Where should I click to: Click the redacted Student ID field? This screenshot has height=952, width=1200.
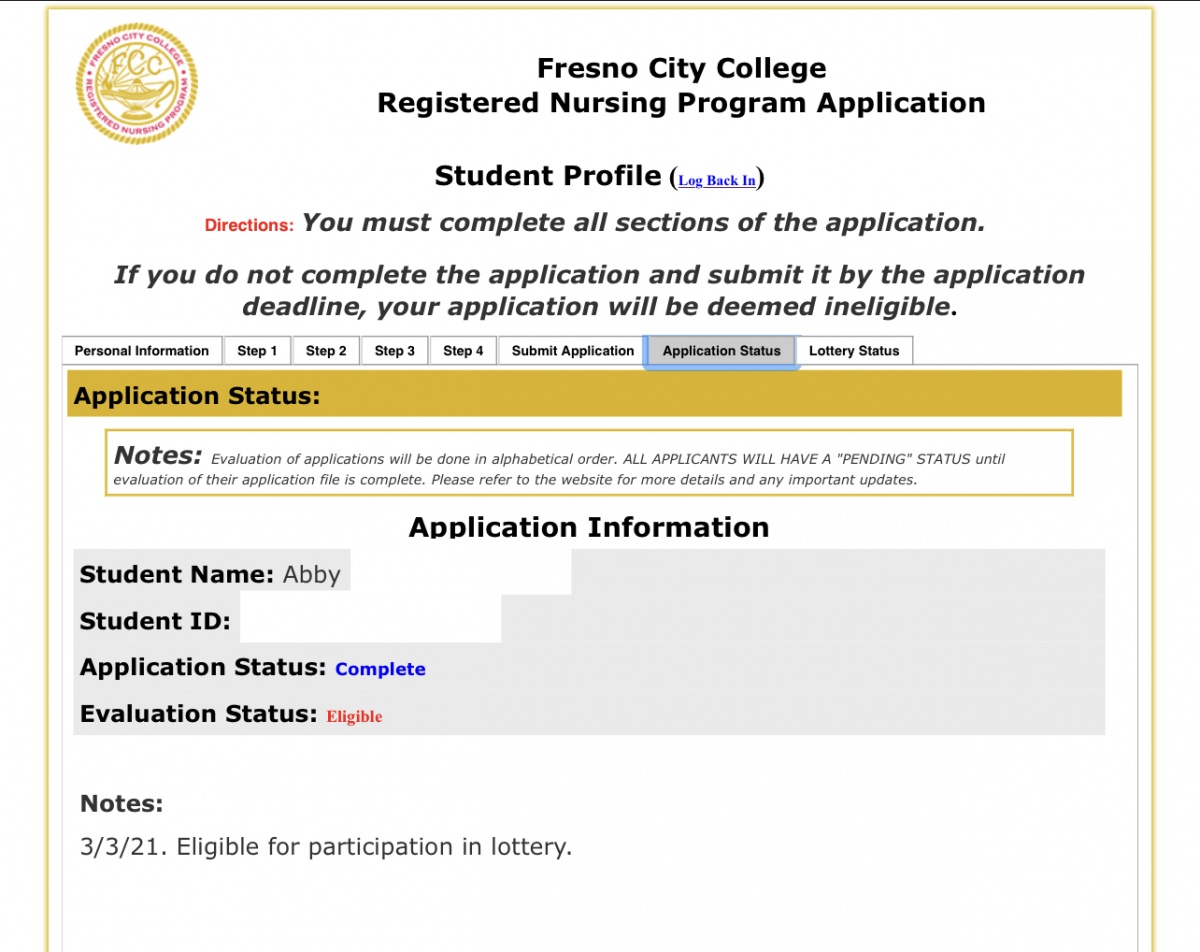click(370, 620)
